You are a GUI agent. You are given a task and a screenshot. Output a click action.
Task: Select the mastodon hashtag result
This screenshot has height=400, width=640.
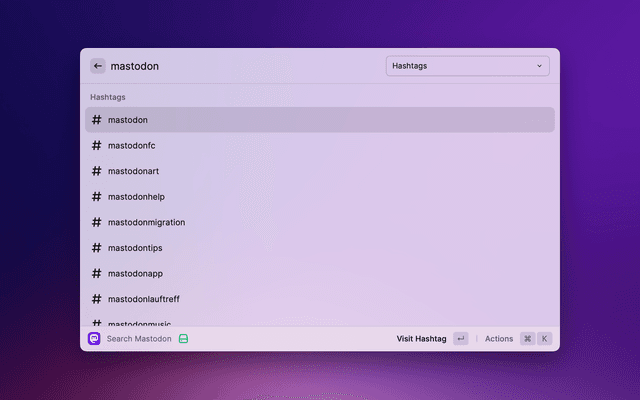point(320,120)
